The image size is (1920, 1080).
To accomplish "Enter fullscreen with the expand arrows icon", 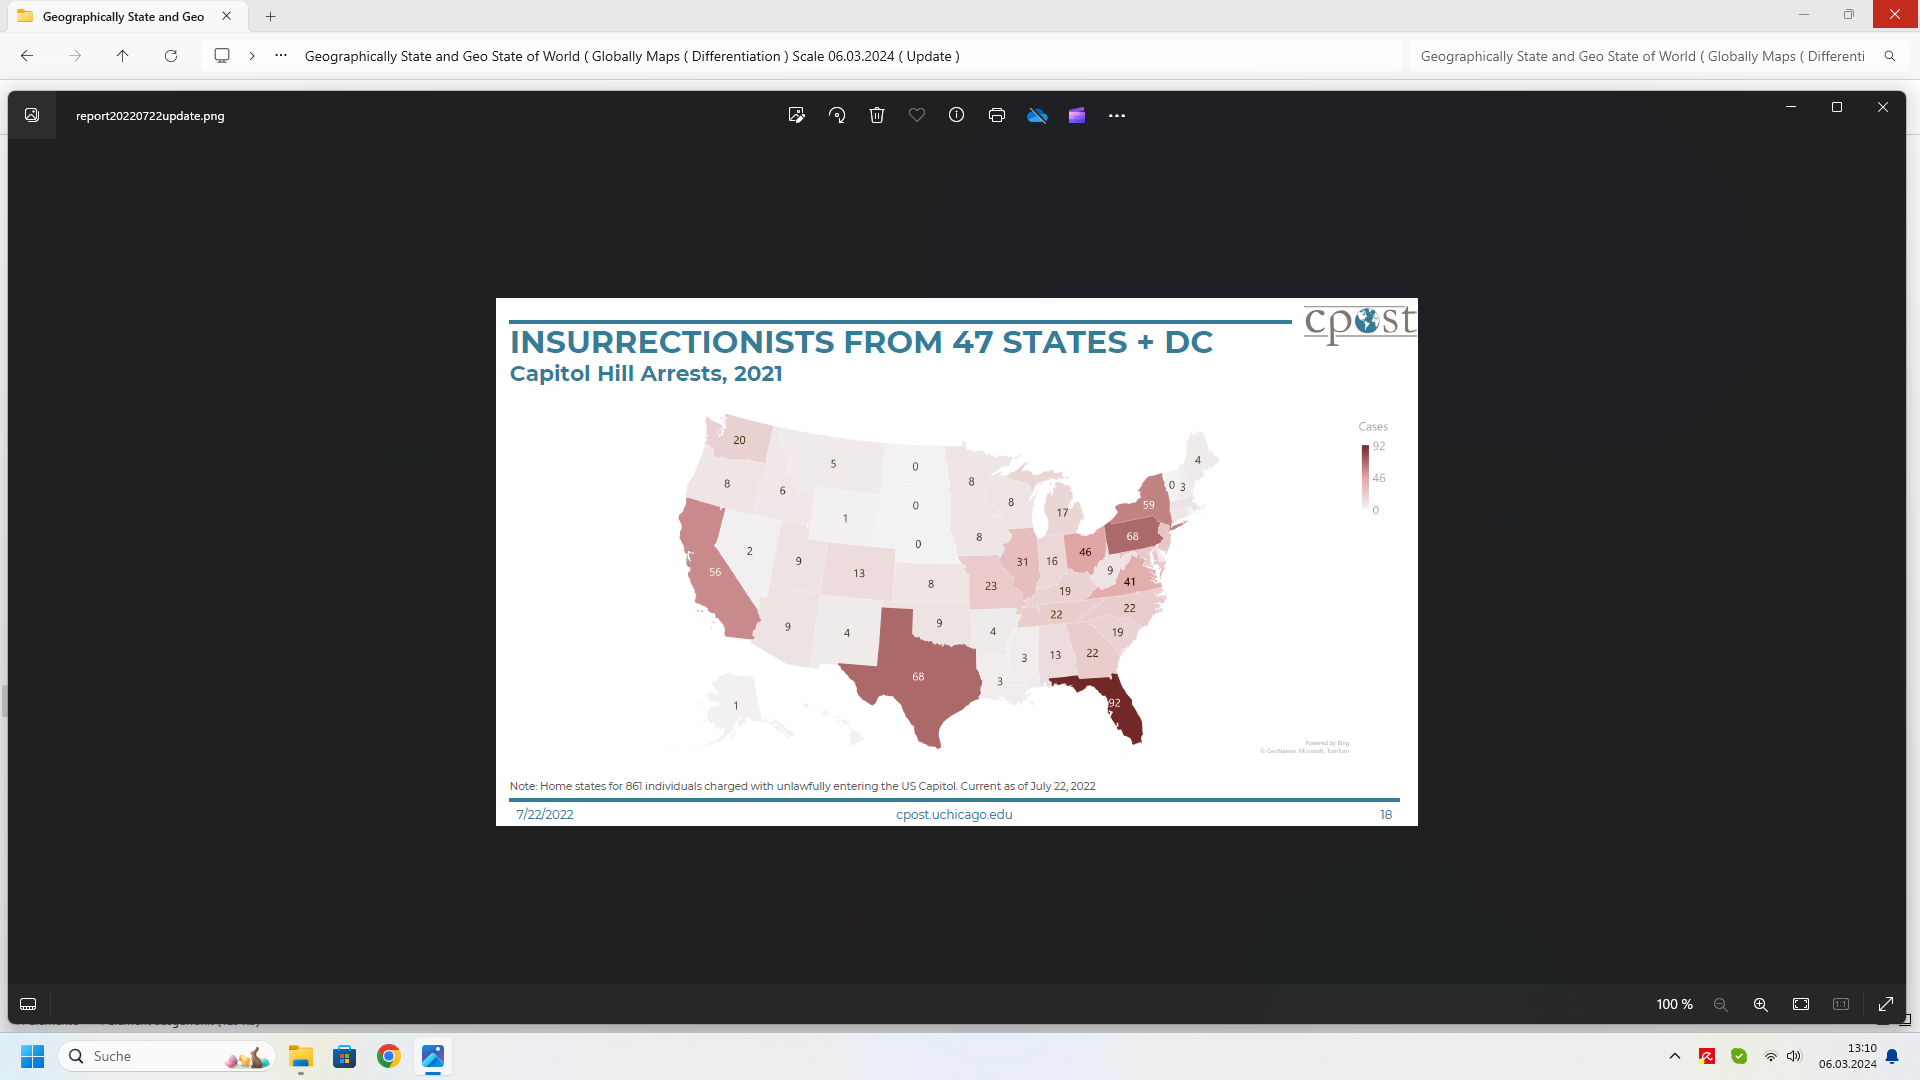I will tap(1886, 1004).
